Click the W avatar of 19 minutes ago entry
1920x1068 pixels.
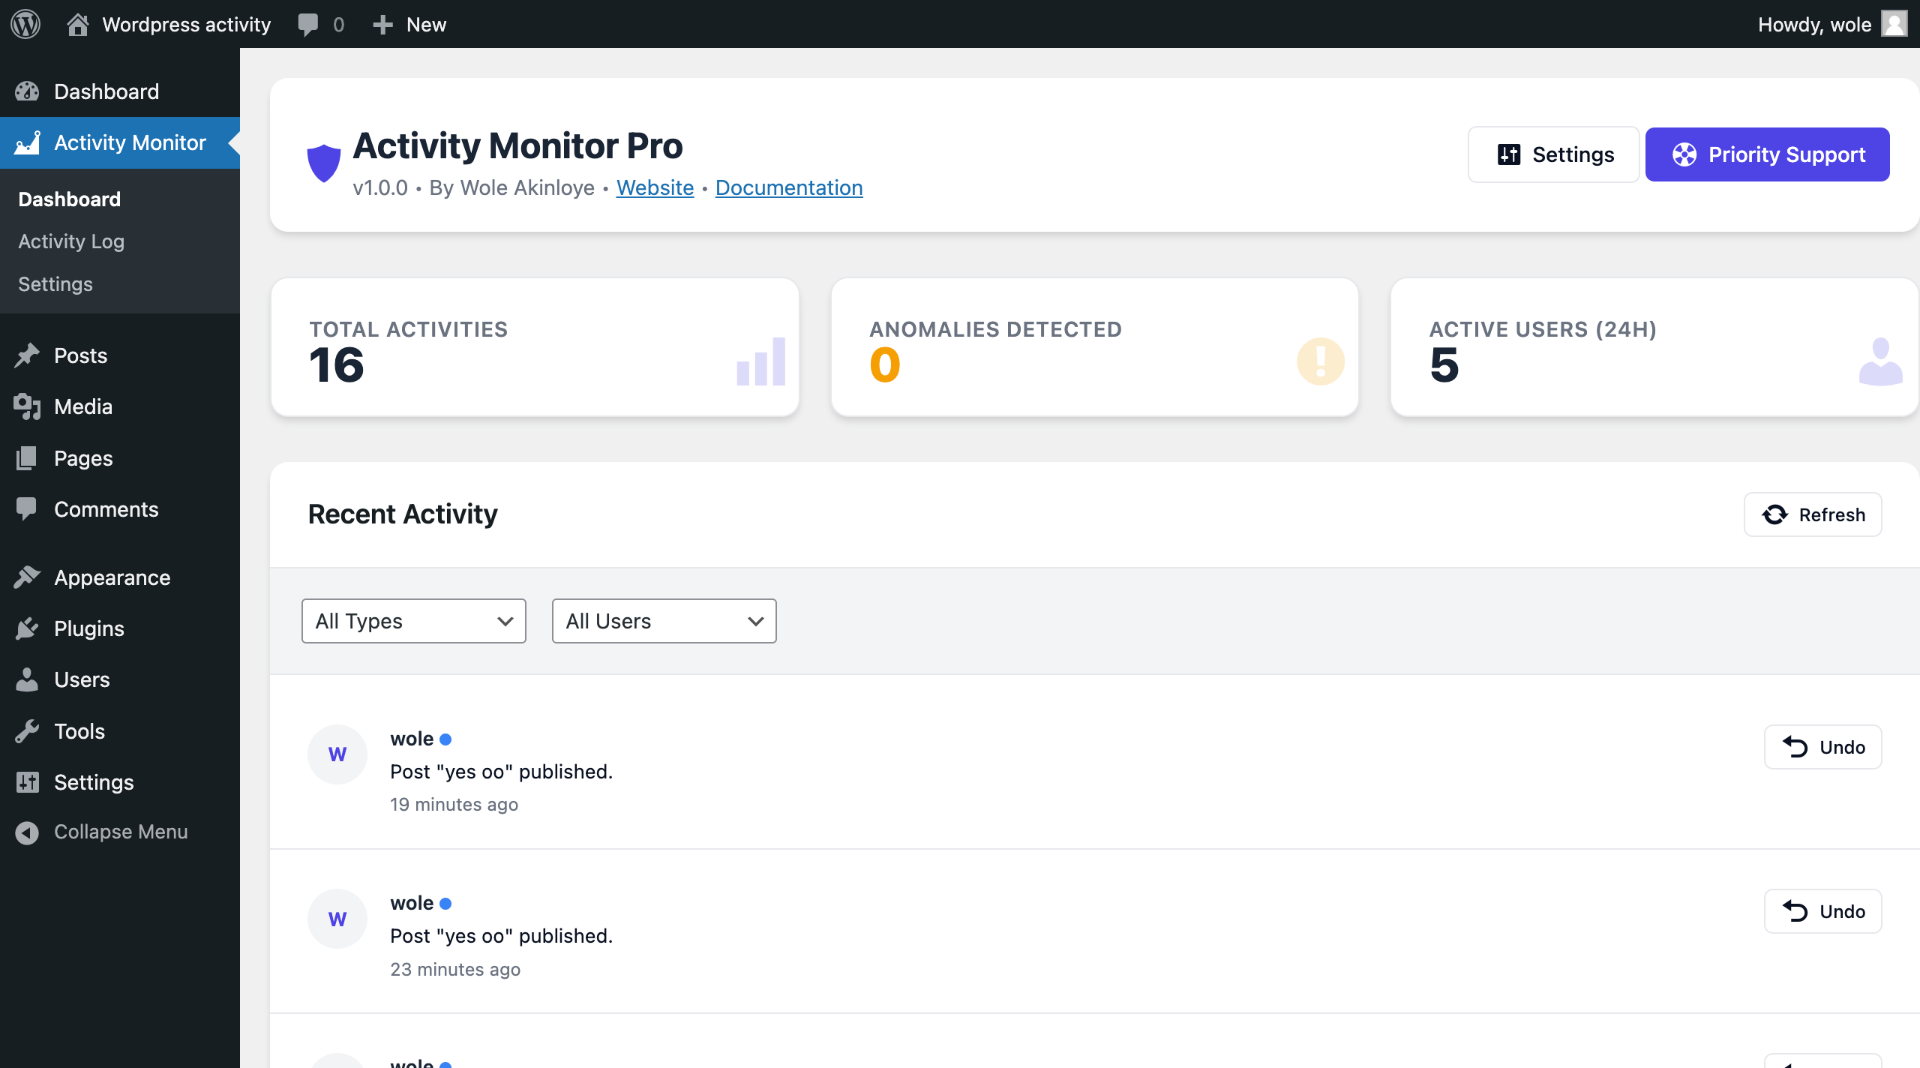pos(337,754)
